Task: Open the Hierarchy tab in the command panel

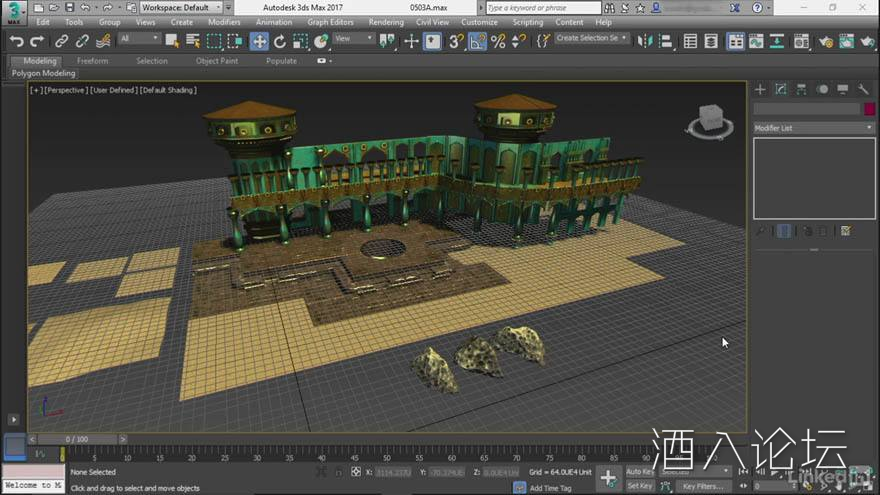Action: tap(801, 89)
